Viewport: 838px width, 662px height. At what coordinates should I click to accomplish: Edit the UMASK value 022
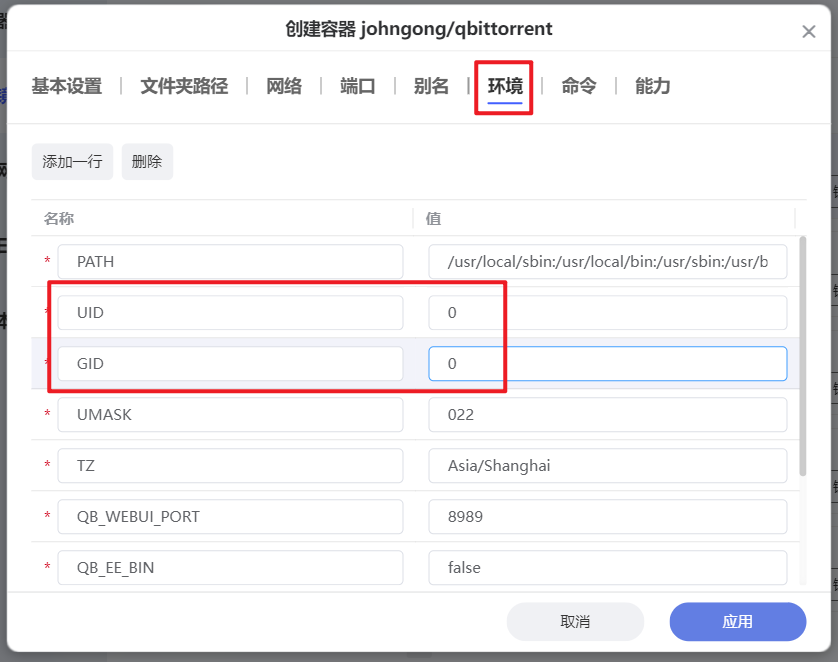[x=608, y=415]
